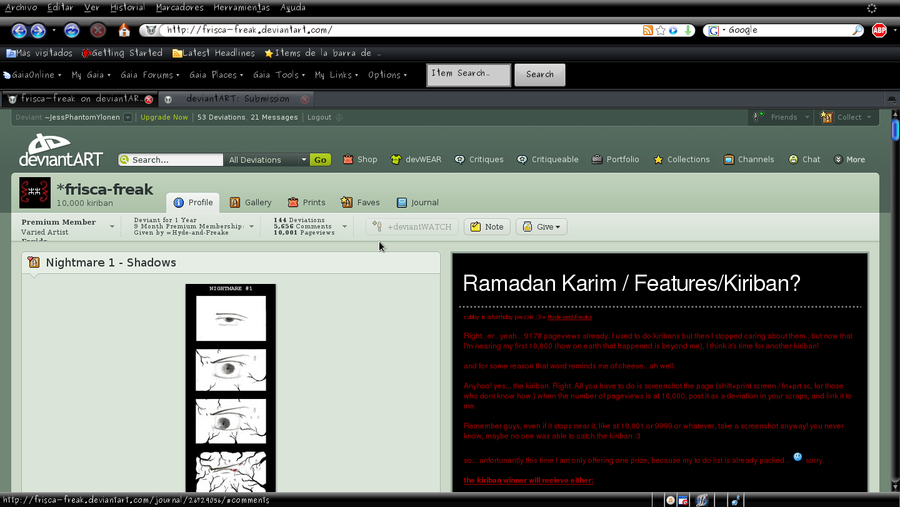Click the Gaia Item Search field
Screen dimensions: 900x507
coord(468,75)
